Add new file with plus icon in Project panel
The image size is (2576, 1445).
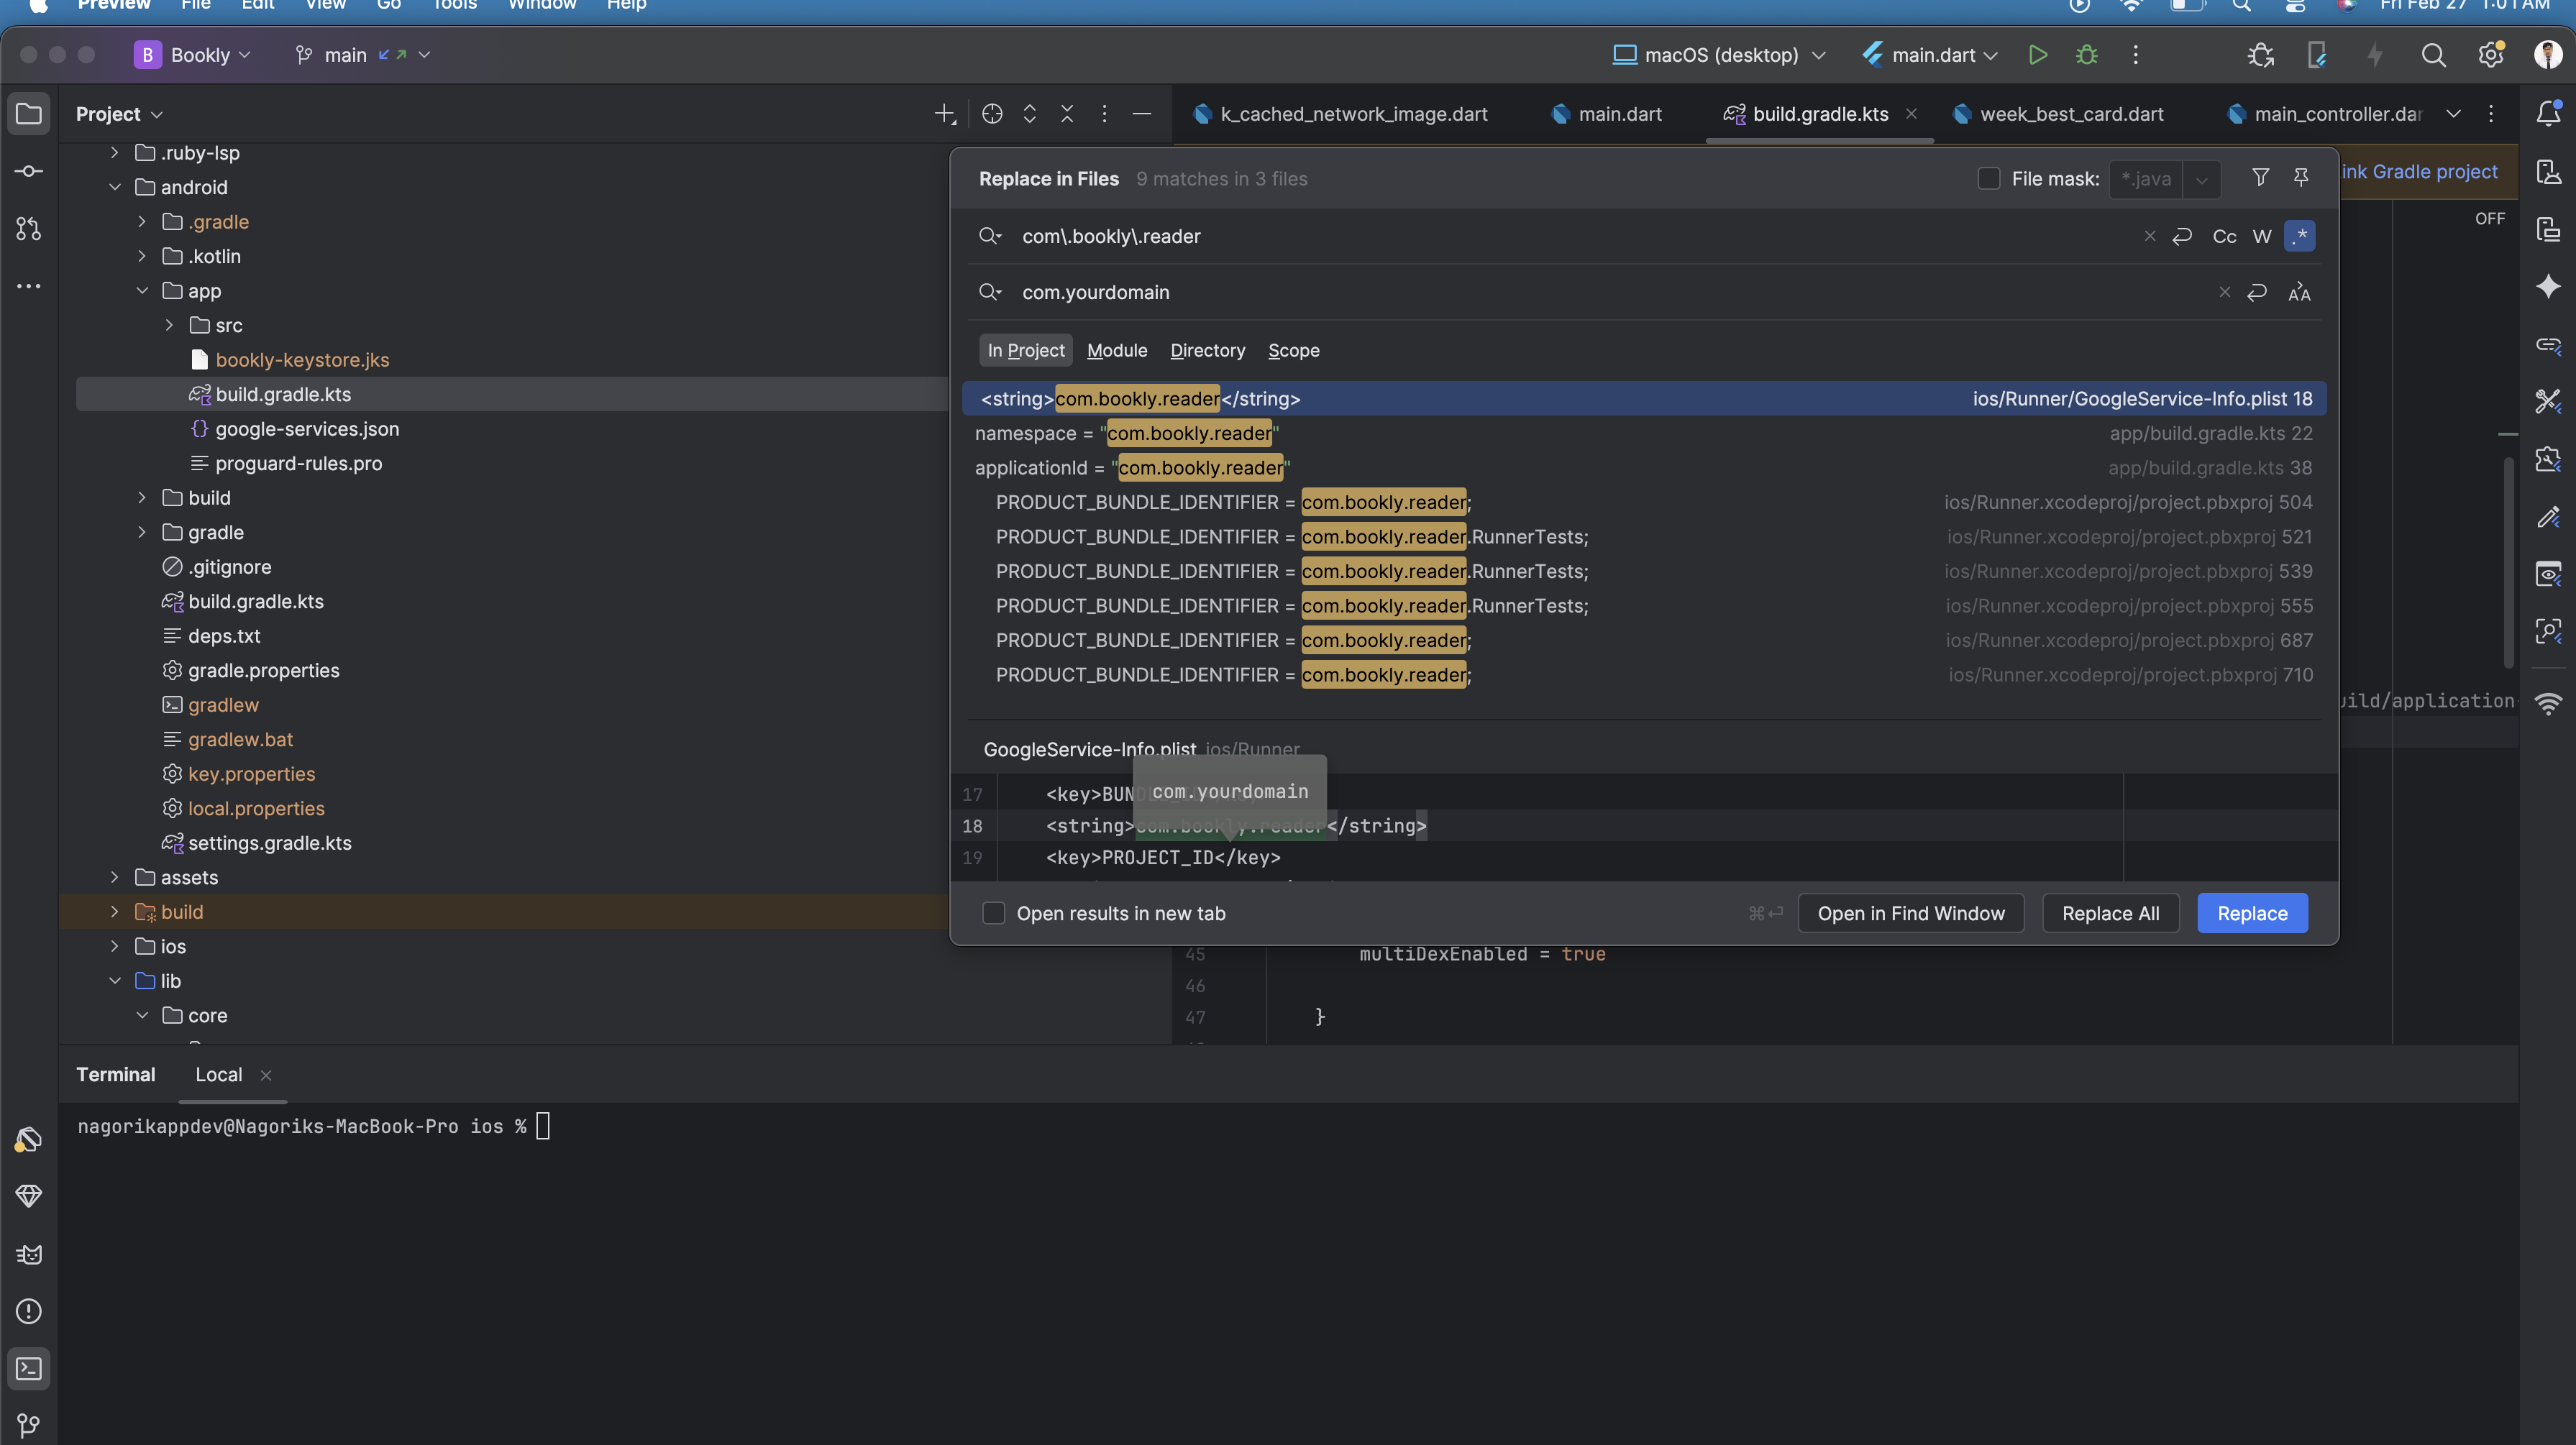(945, 114)
